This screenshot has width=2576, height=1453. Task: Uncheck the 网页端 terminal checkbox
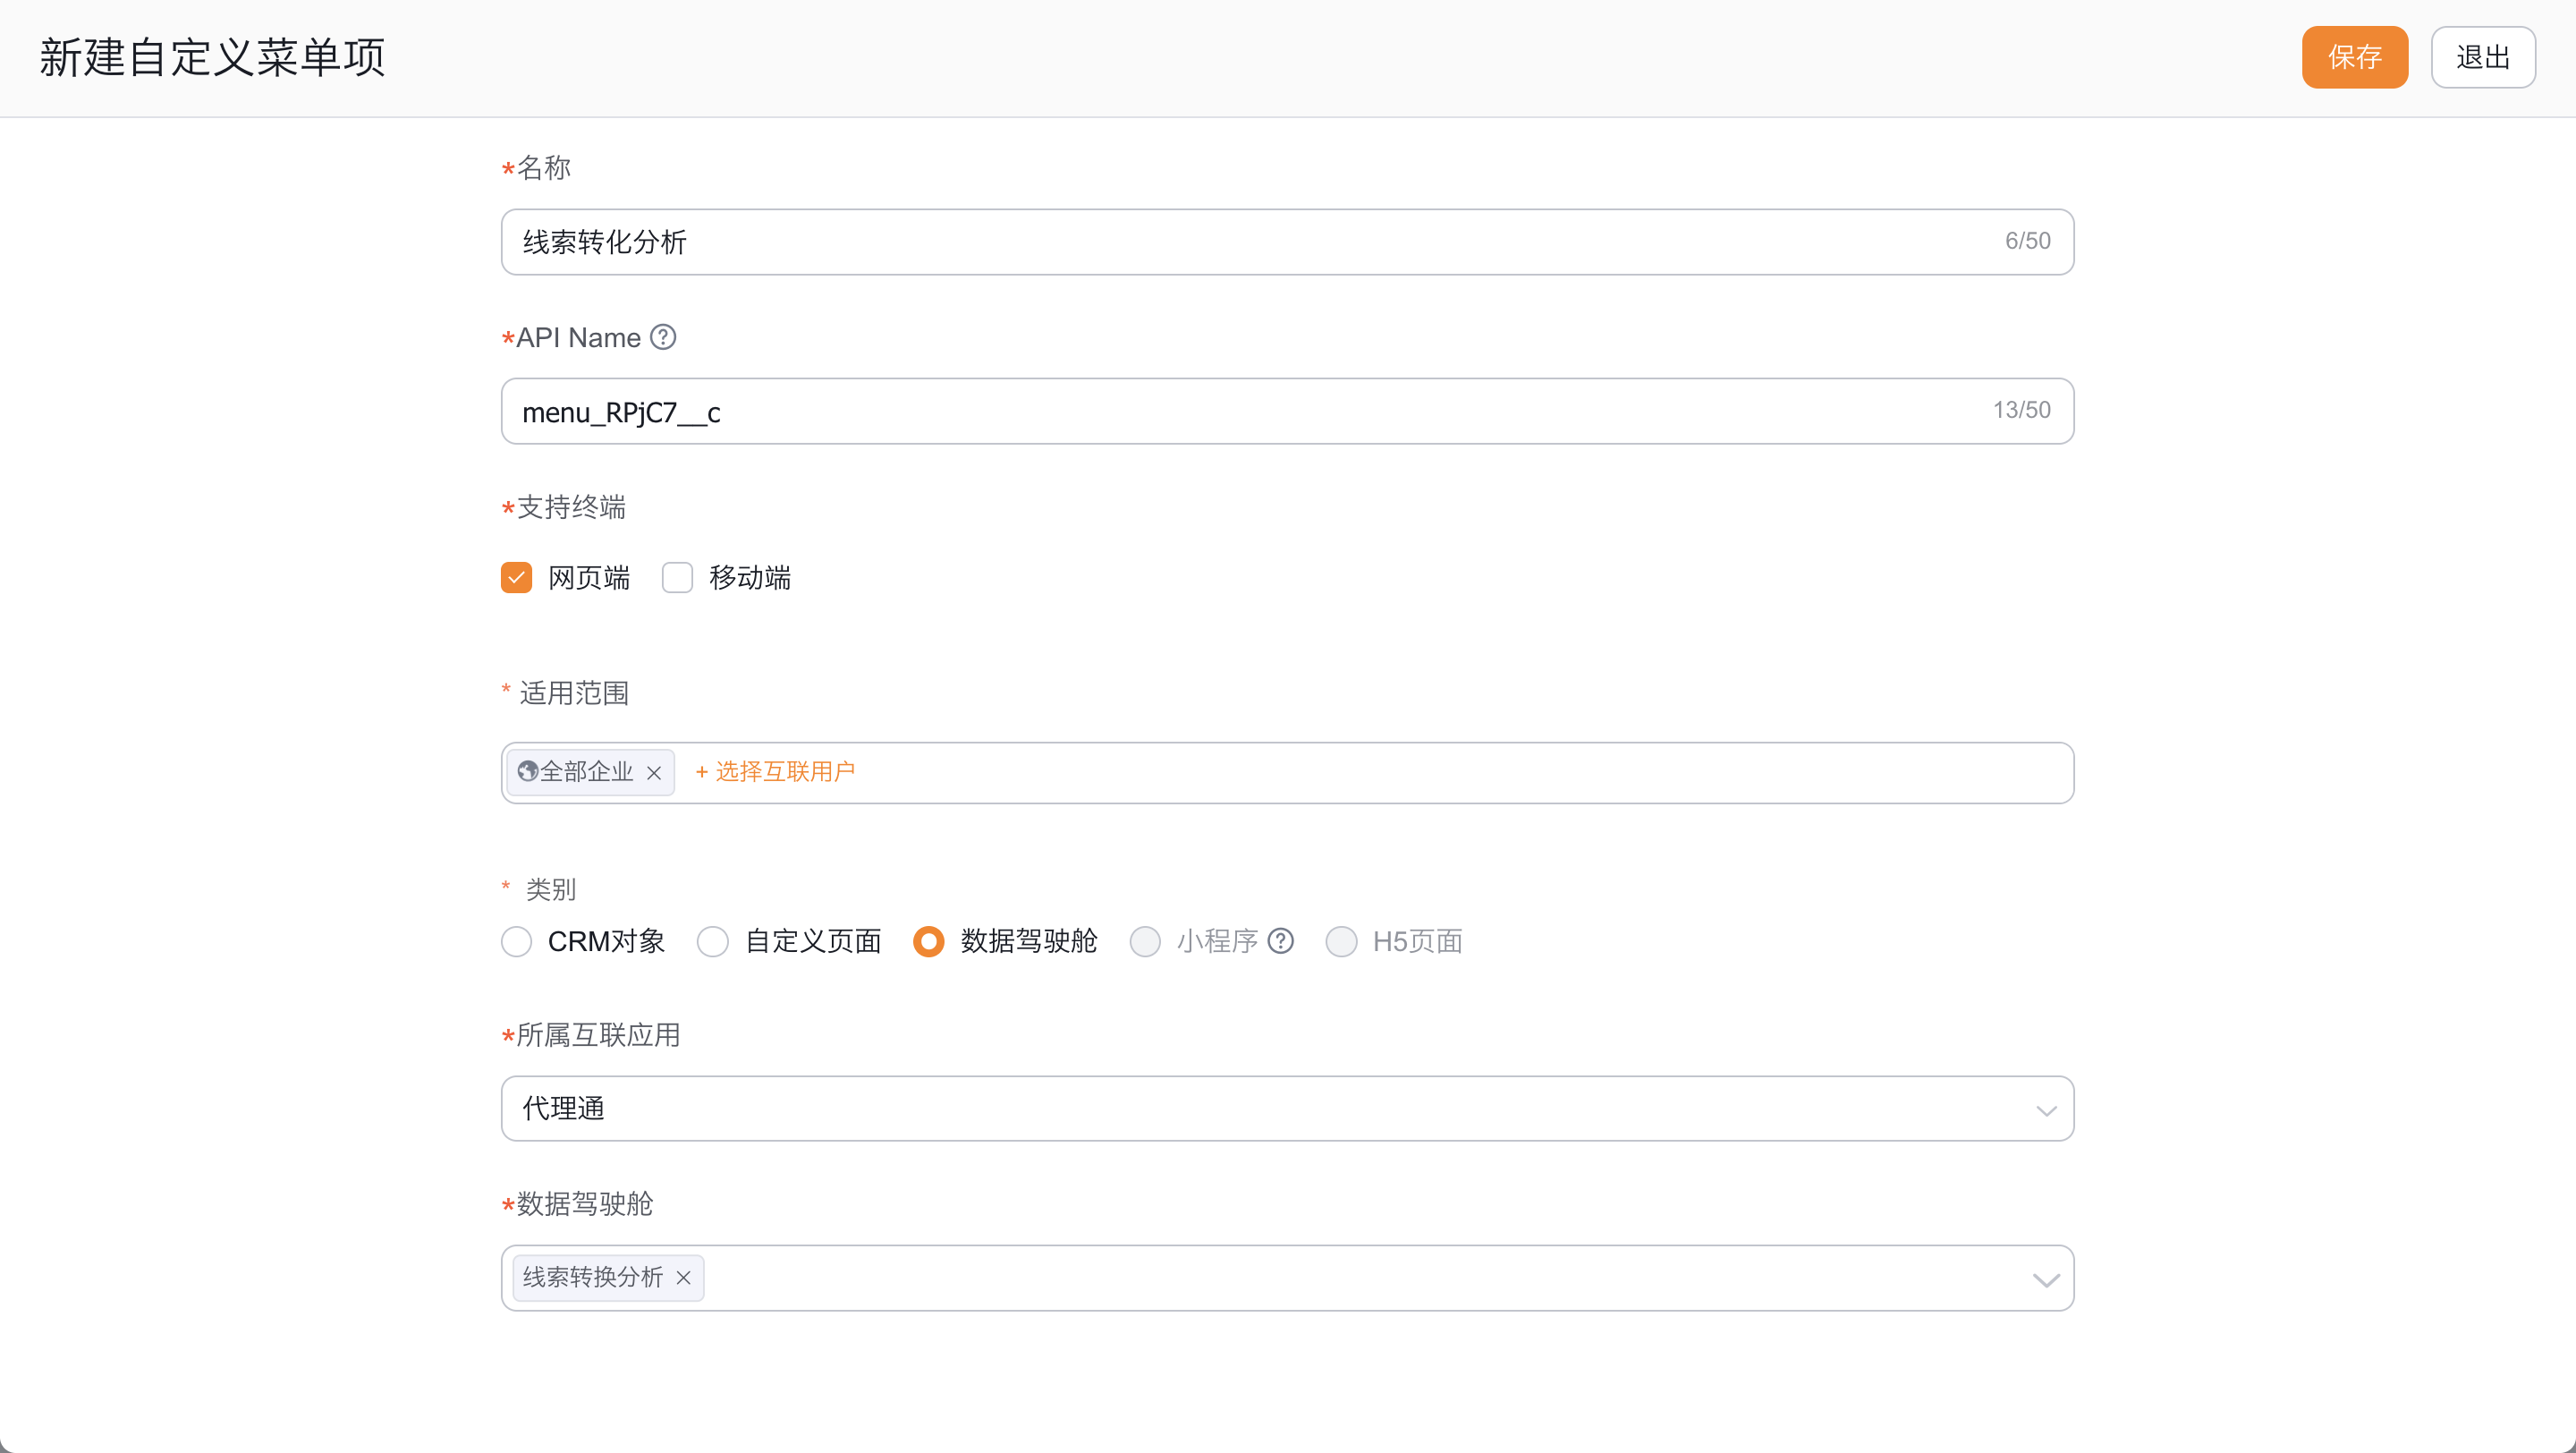(x=516, y=577)
